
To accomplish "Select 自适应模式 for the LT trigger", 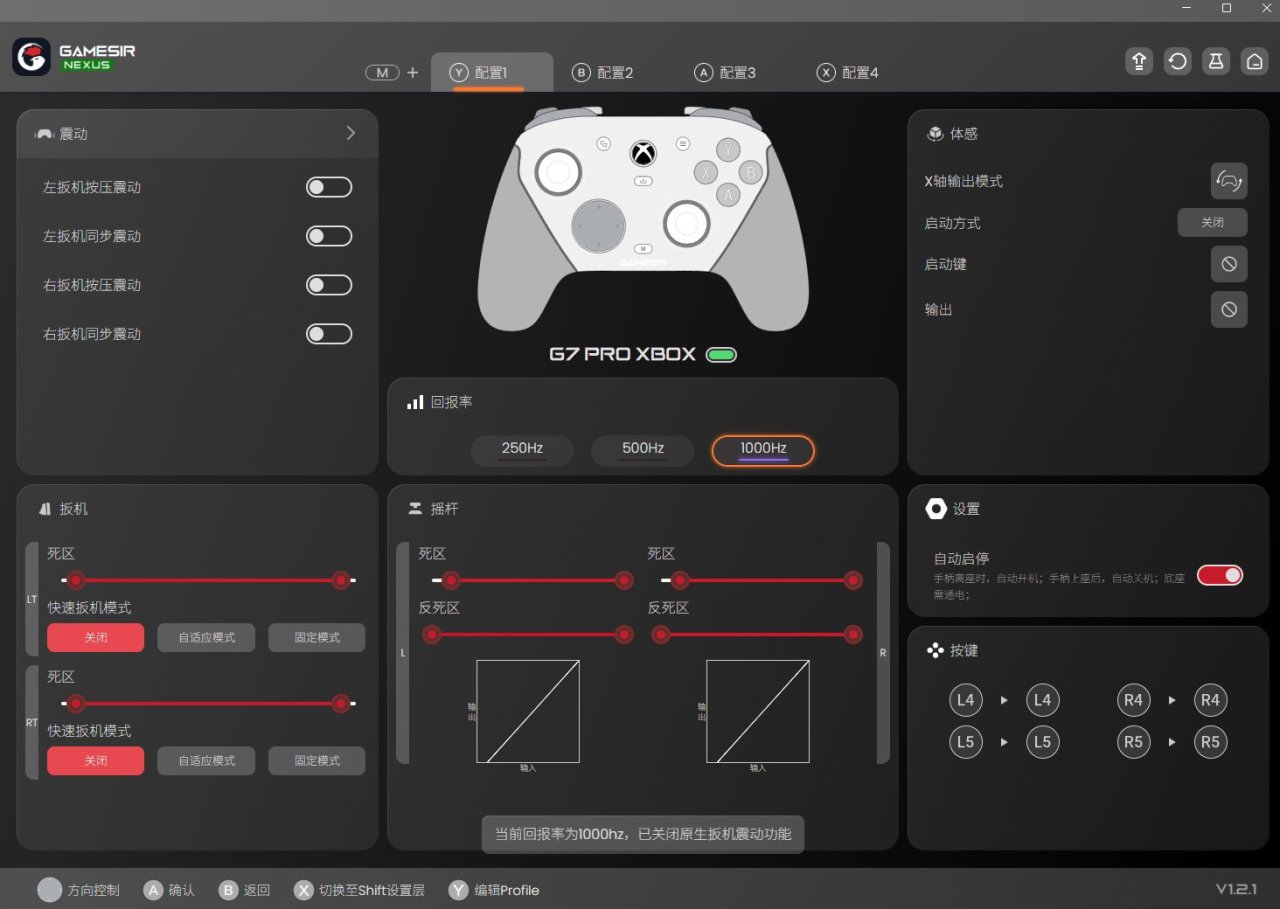I will click(x=206, y=638).
